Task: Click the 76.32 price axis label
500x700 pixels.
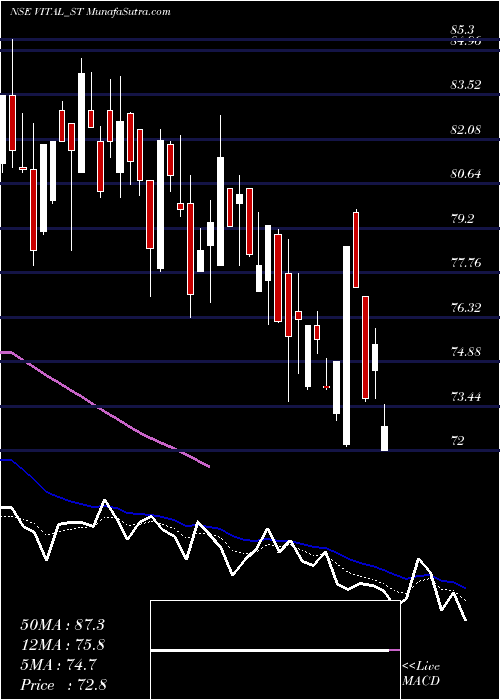Action: (x=466, y=307)
